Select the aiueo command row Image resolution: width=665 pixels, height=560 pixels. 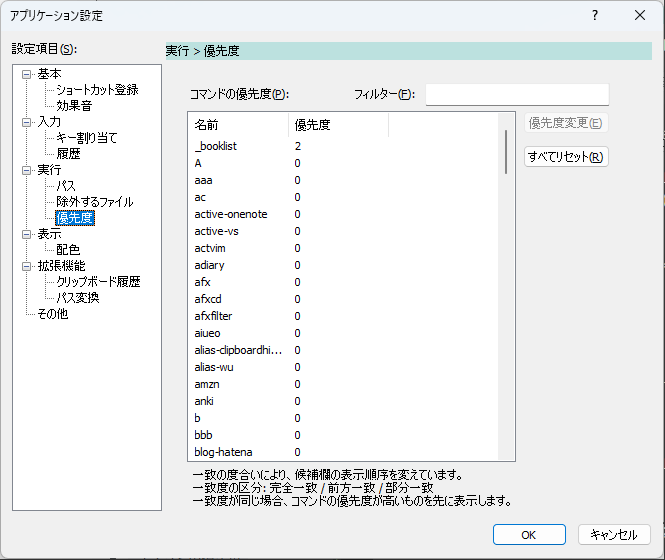point(343,333)
